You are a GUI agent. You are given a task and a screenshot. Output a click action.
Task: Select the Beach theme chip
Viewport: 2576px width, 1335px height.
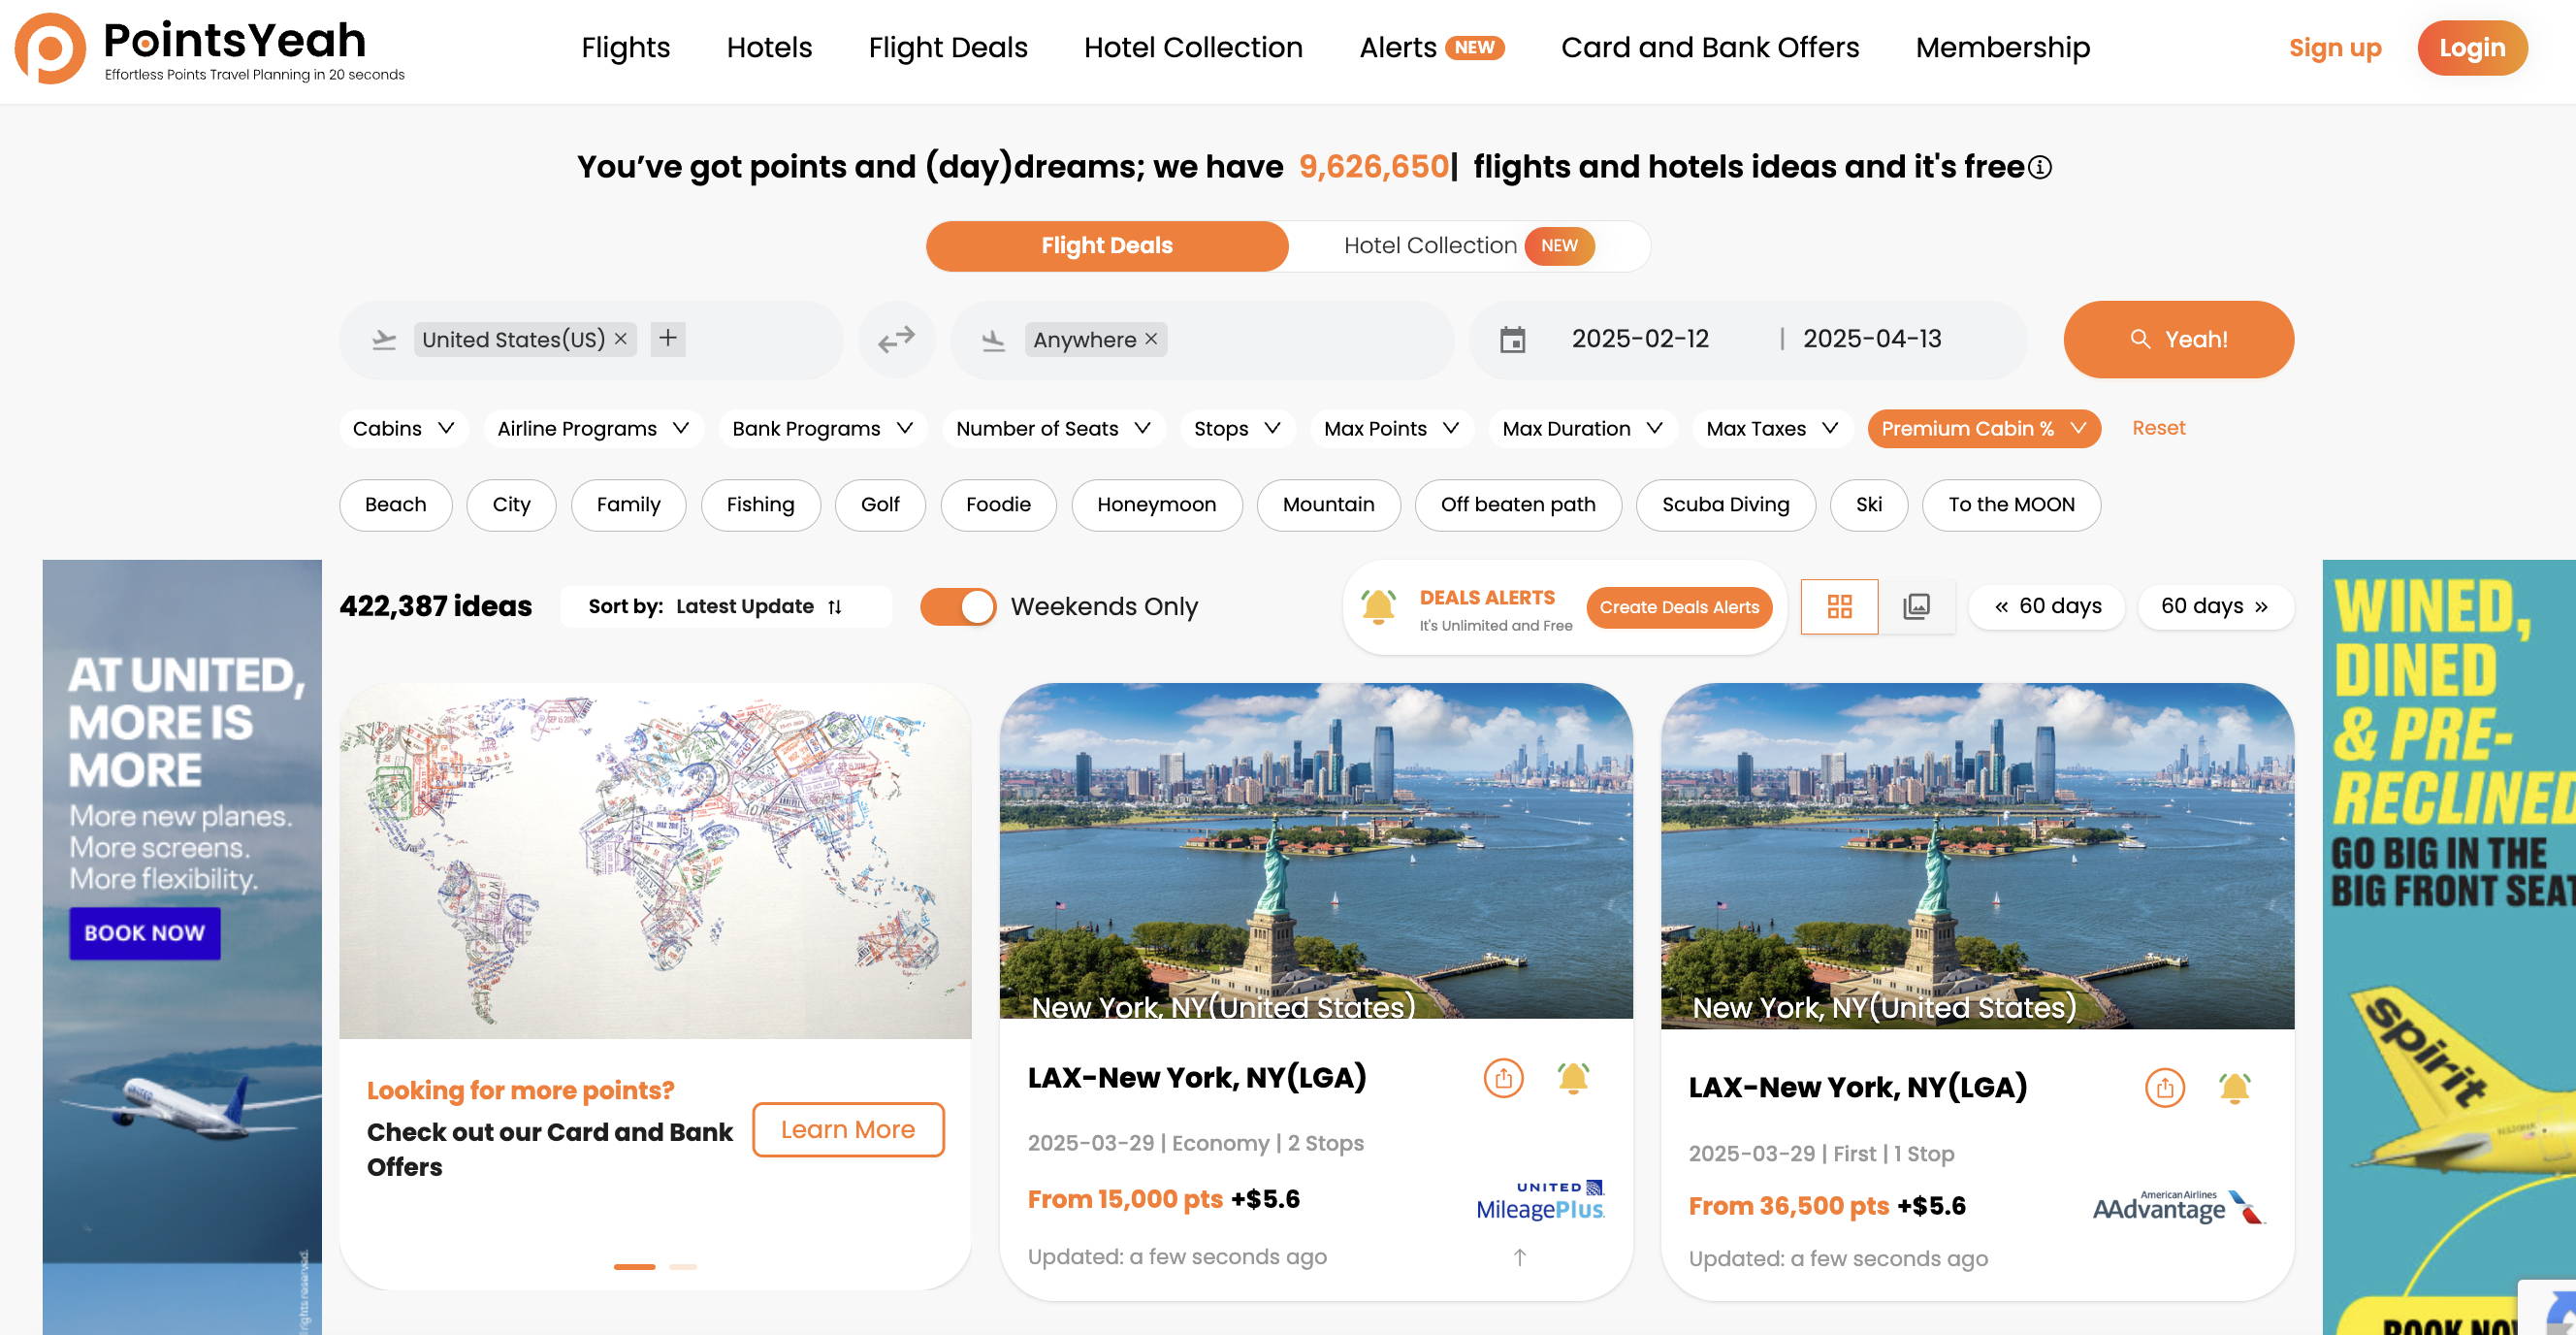pyautogui.click(x=396, y=505)
